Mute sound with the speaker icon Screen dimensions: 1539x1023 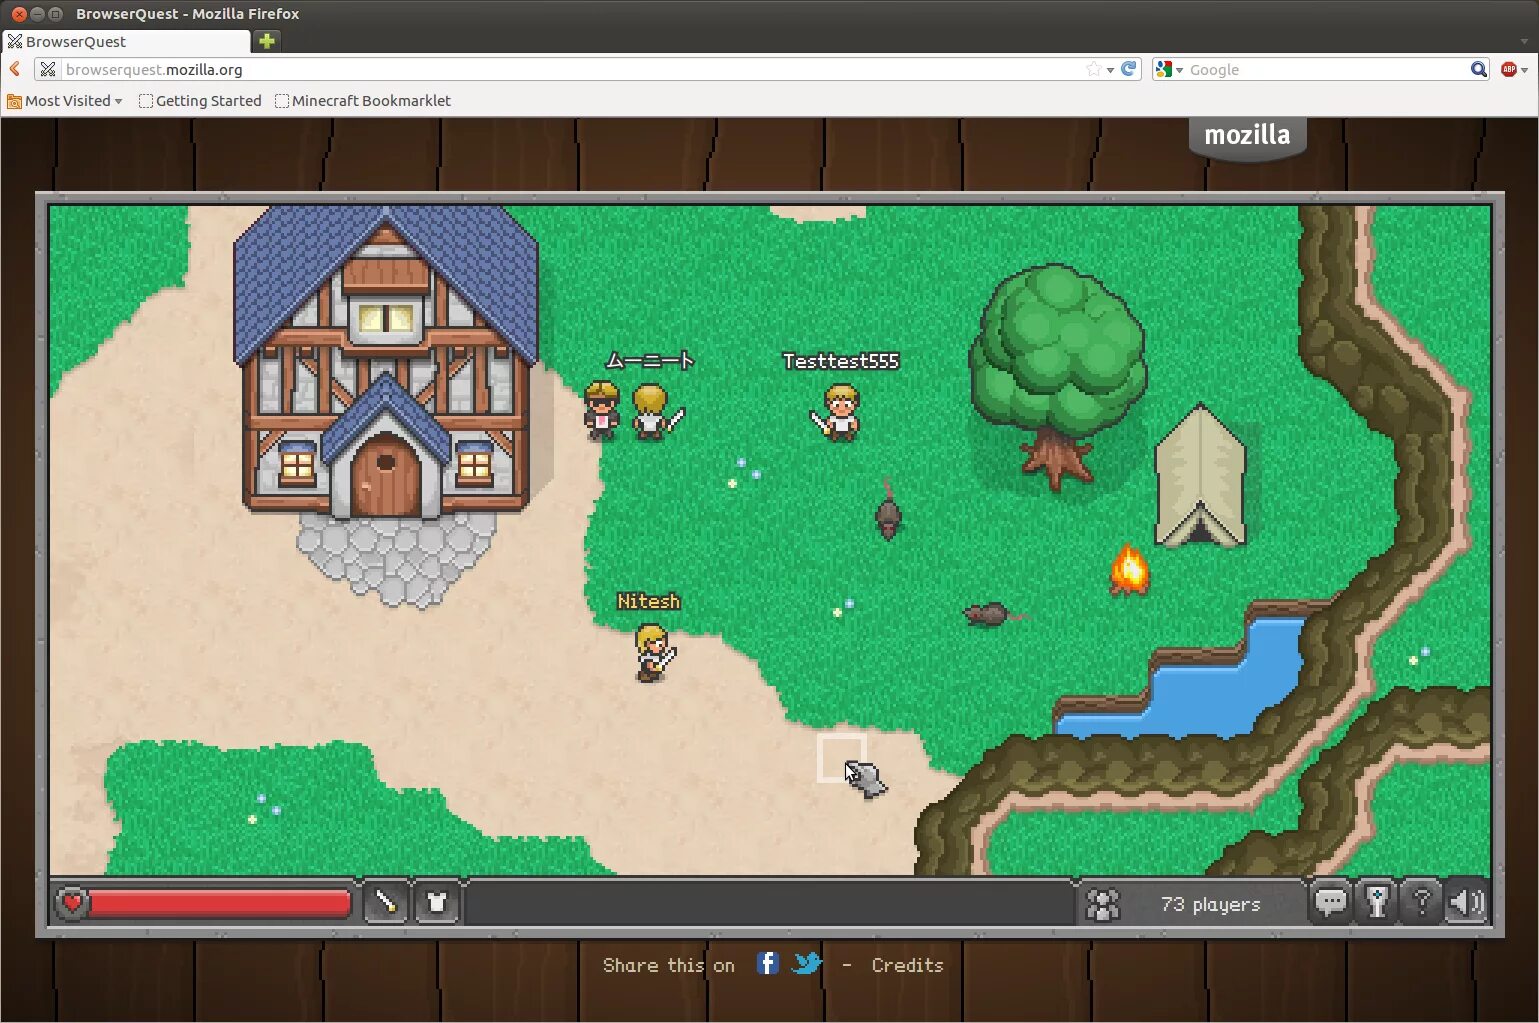pyautogui.click(x=1466, y=903)
